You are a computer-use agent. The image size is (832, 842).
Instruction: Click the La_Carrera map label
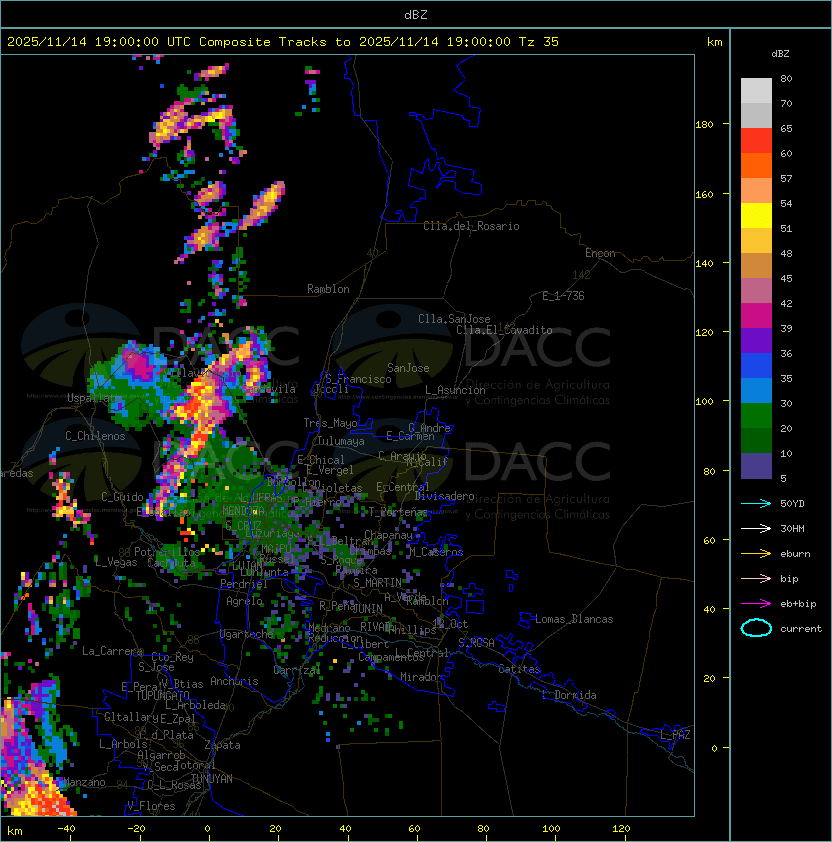pyautogui.click(x=113, y=651)
